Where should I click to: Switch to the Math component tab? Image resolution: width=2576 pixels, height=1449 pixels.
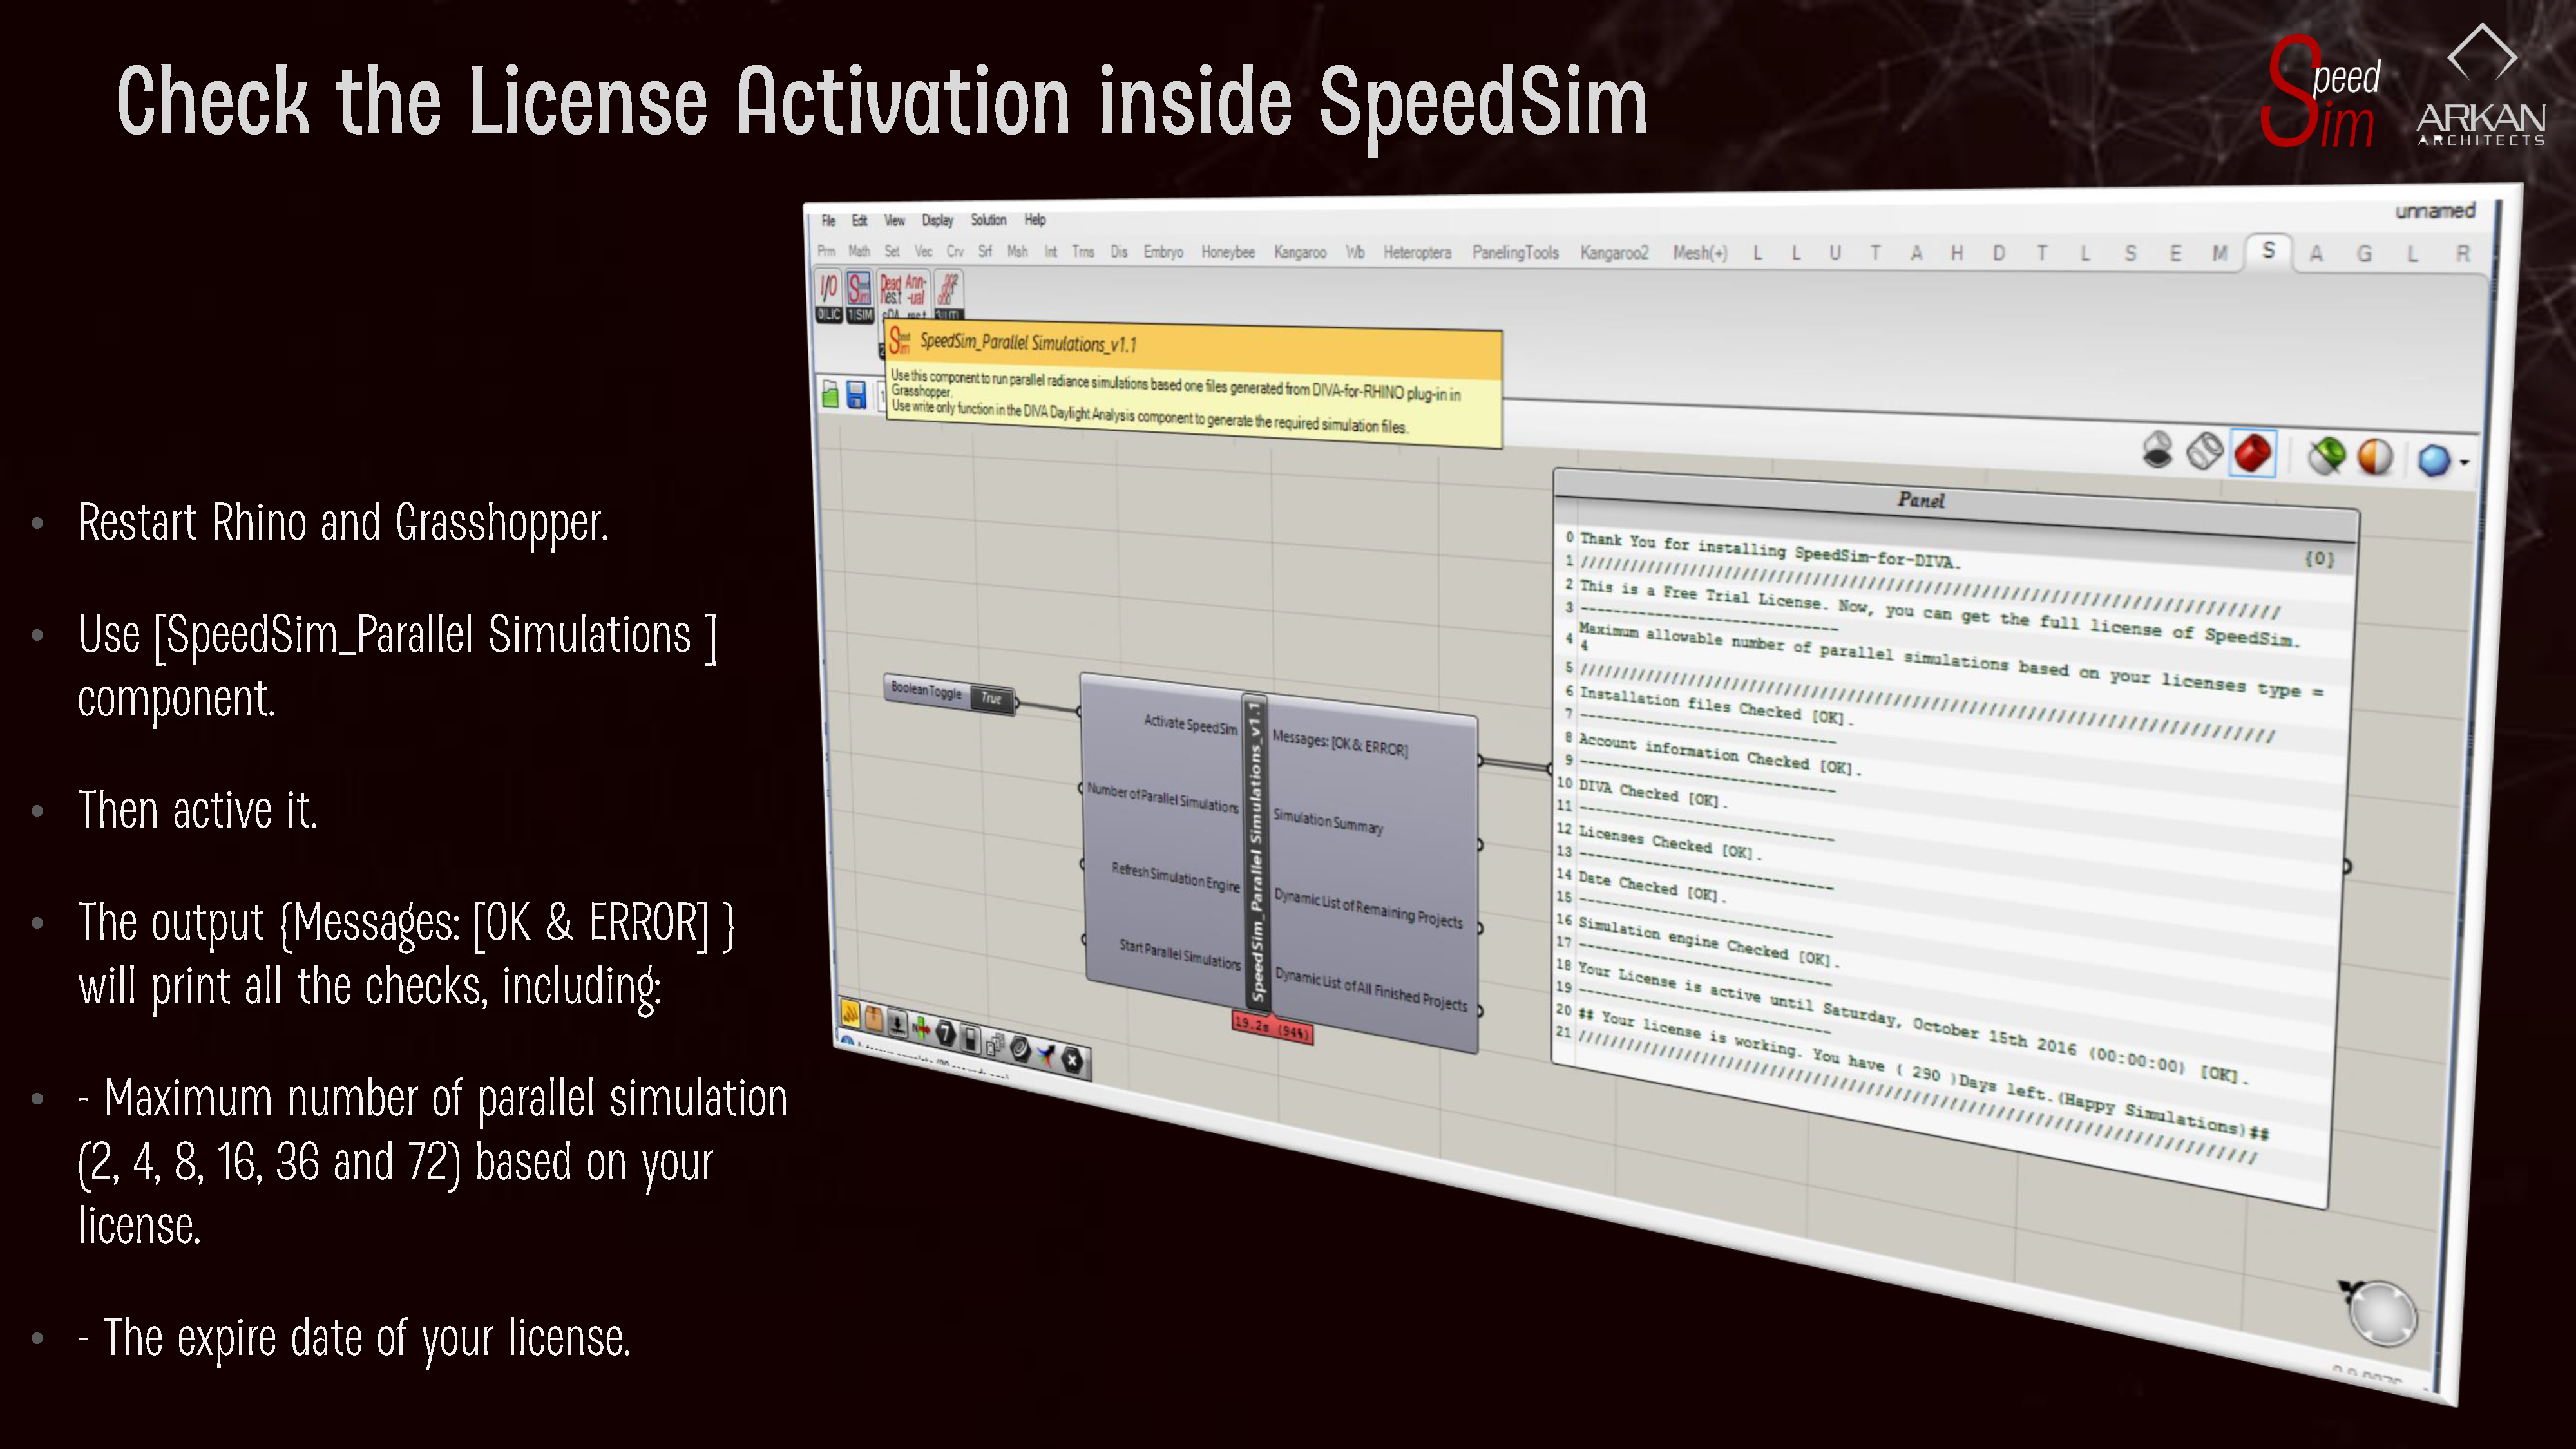[x=859, y=251]
